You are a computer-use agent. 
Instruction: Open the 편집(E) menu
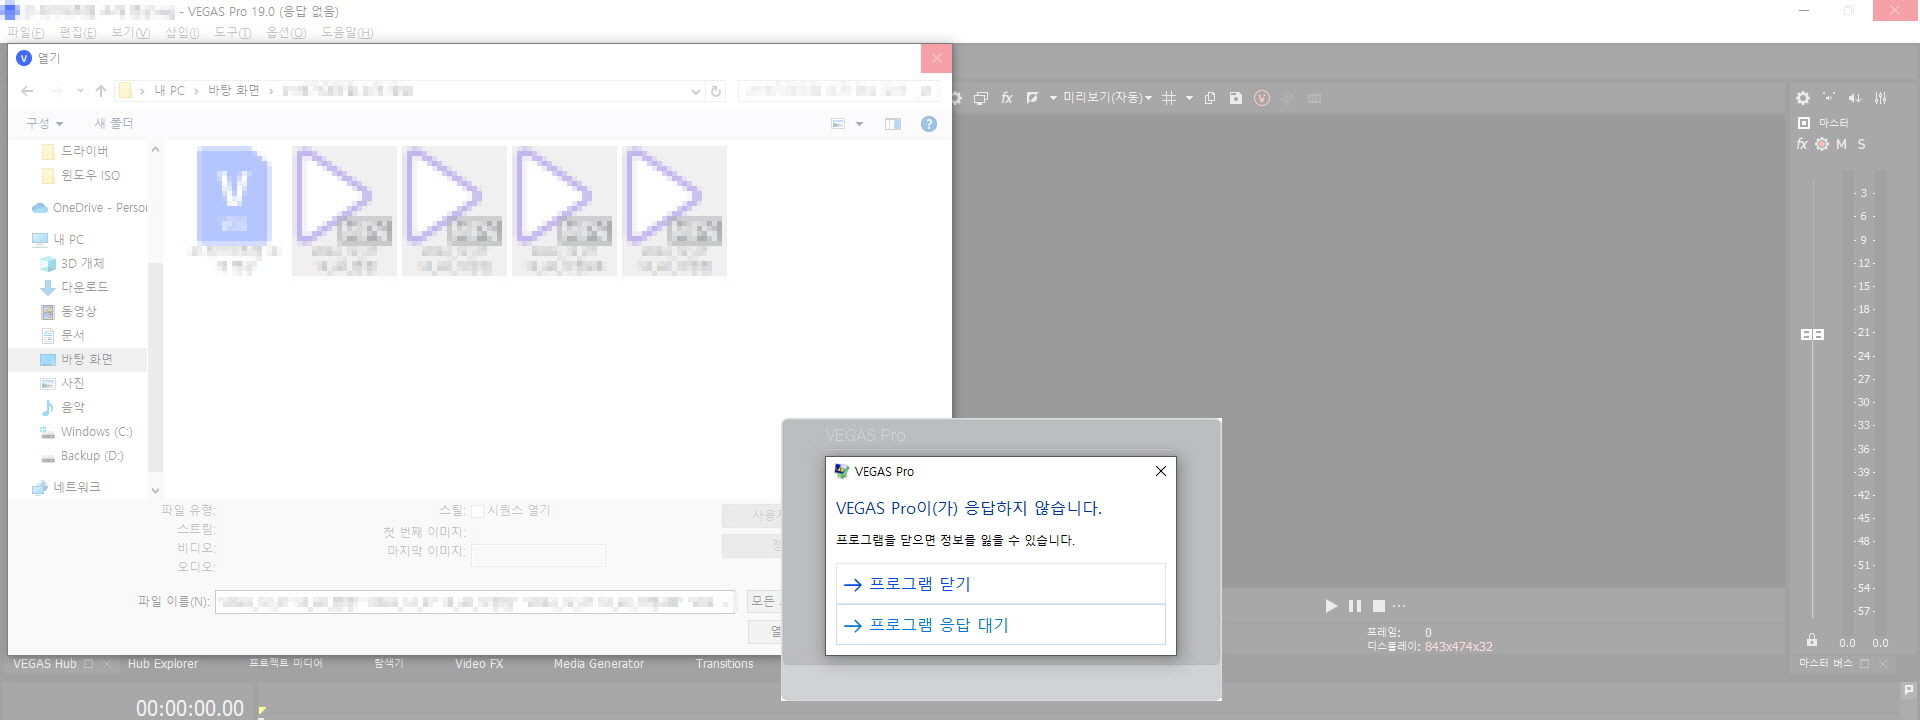[78, 33]
